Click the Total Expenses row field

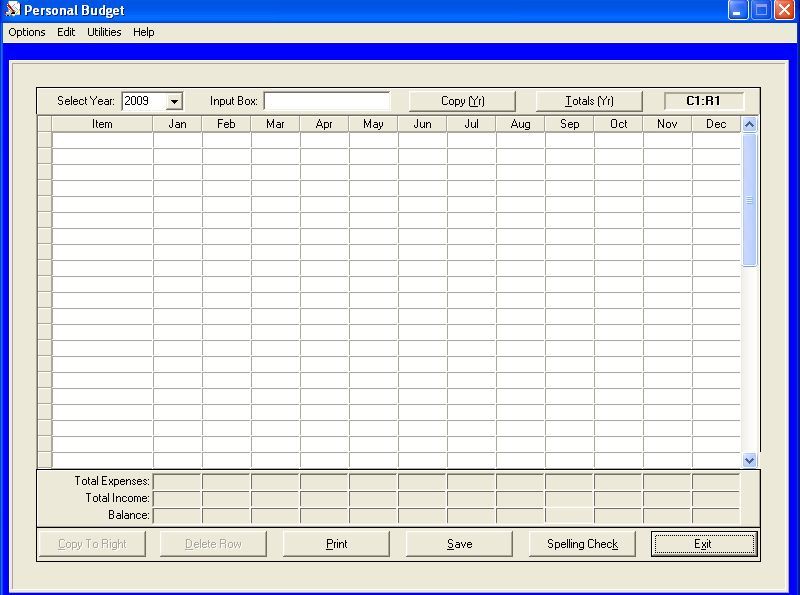(178, 481)
